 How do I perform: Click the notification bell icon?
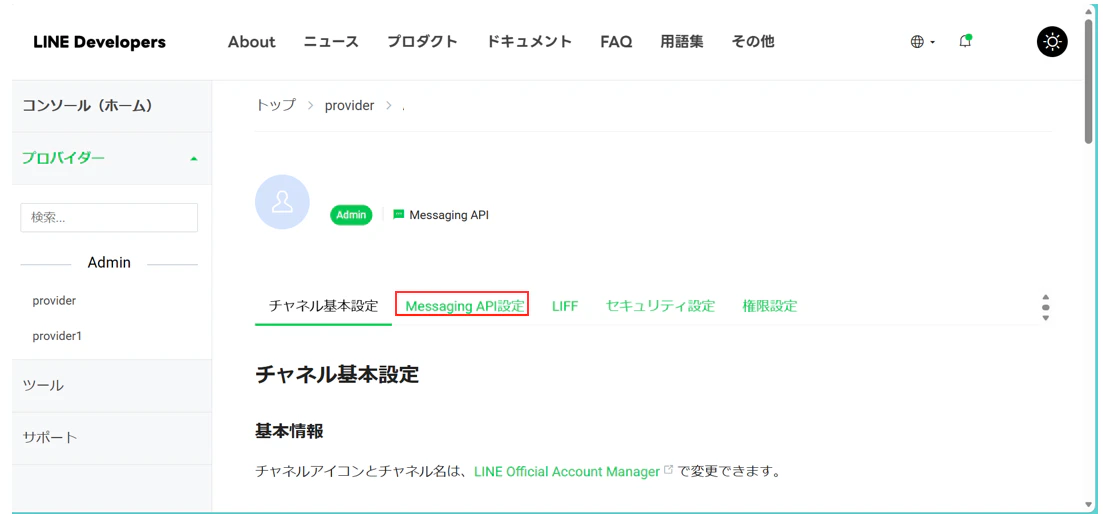965,41
